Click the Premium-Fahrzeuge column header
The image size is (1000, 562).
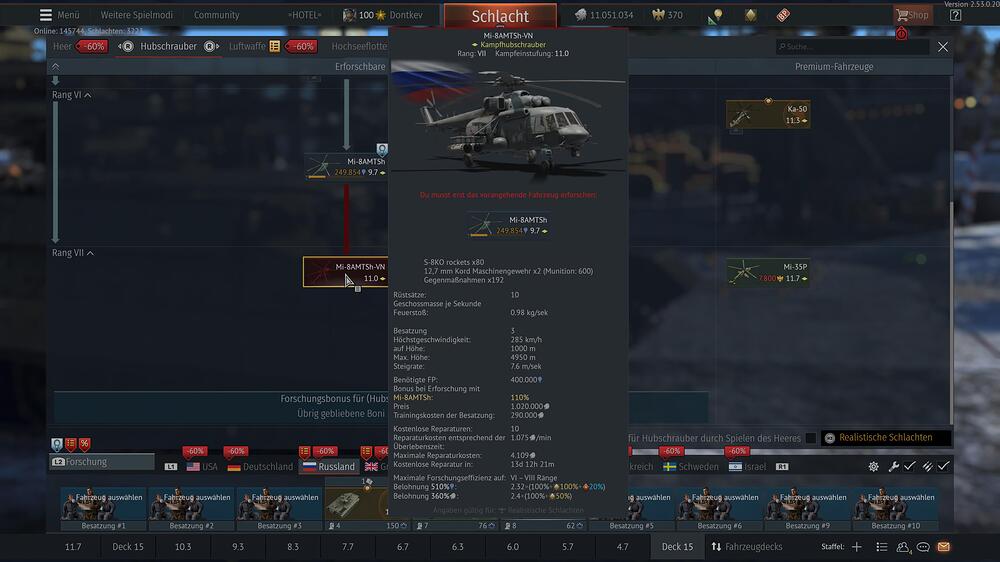click(x=834, y=66)
